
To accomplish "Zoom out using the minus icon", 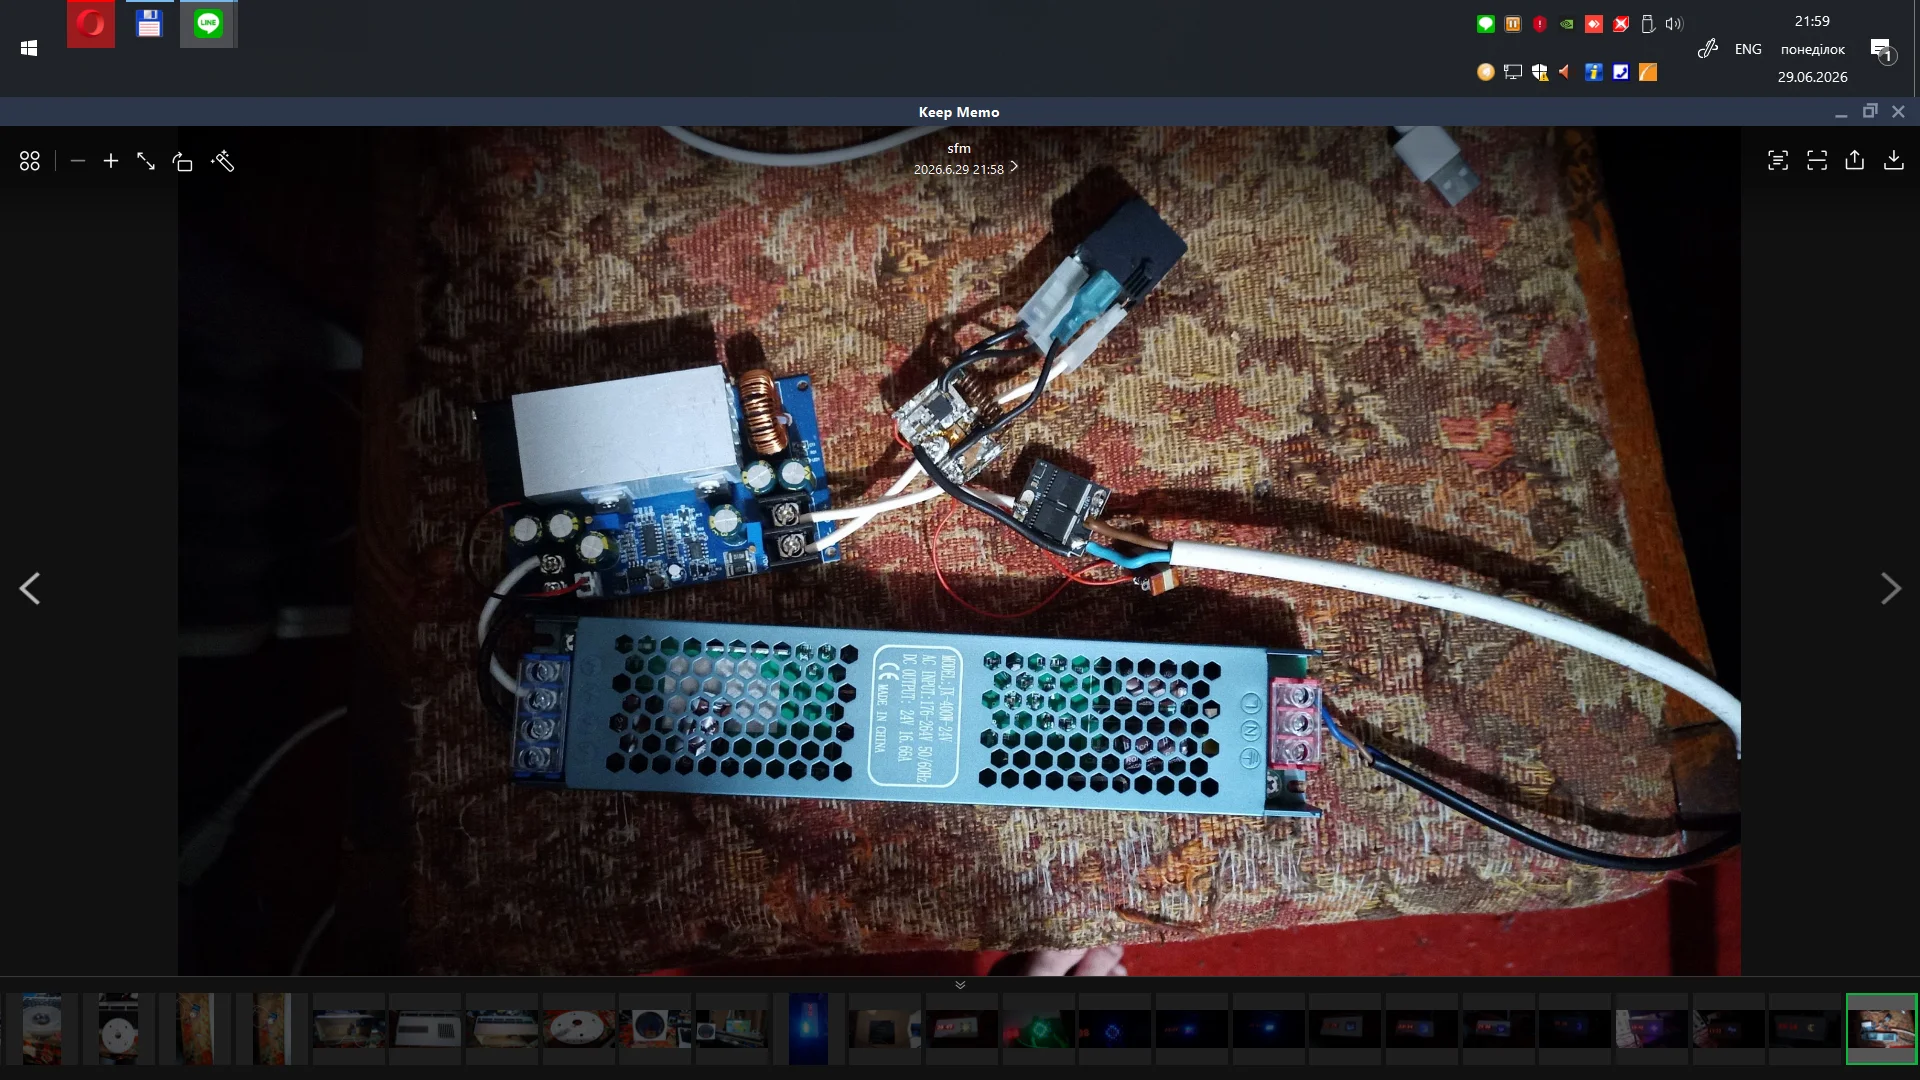I will (x=78, y=161).
